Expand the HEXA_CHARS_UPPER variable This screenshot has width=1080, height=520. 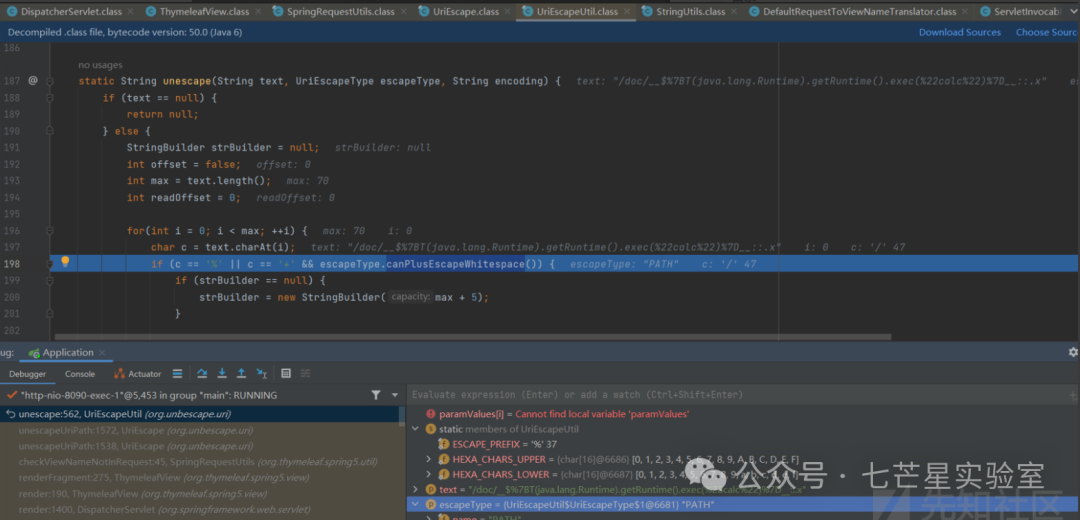[430, 459]
